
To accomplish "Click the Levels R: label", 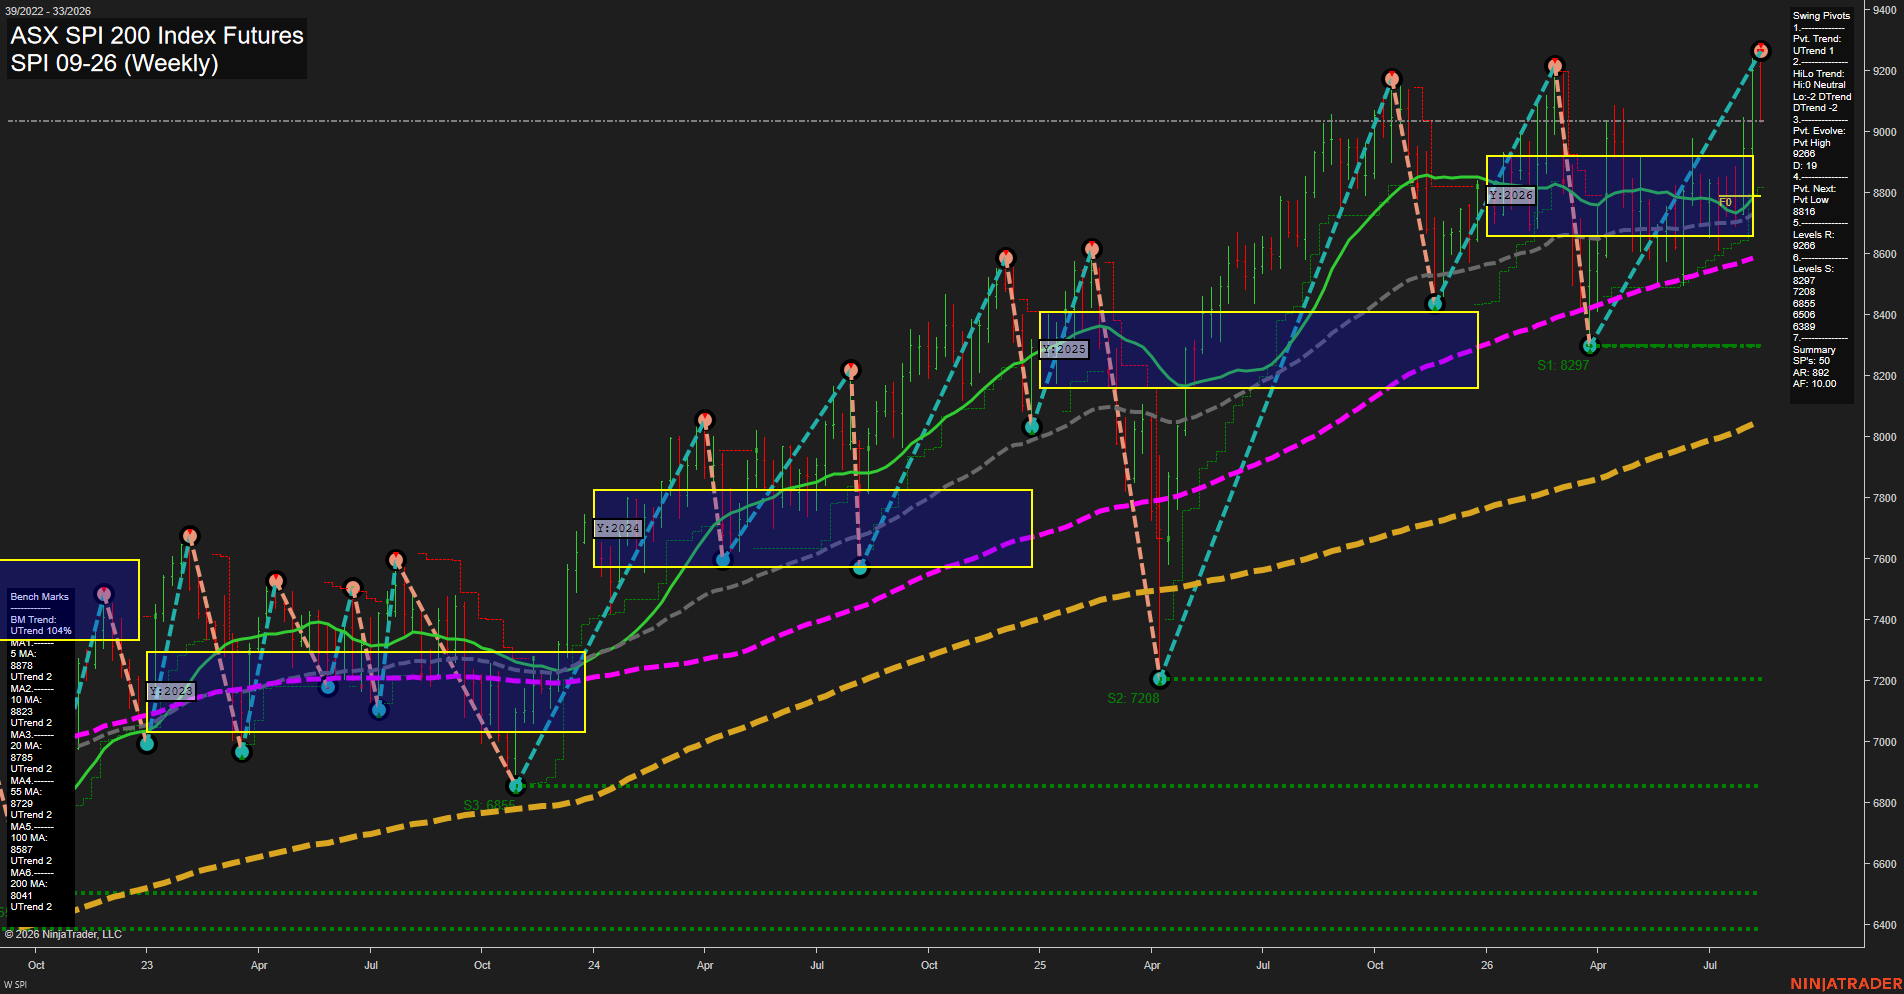I will pyautogui.click(x=1813, y=235).
